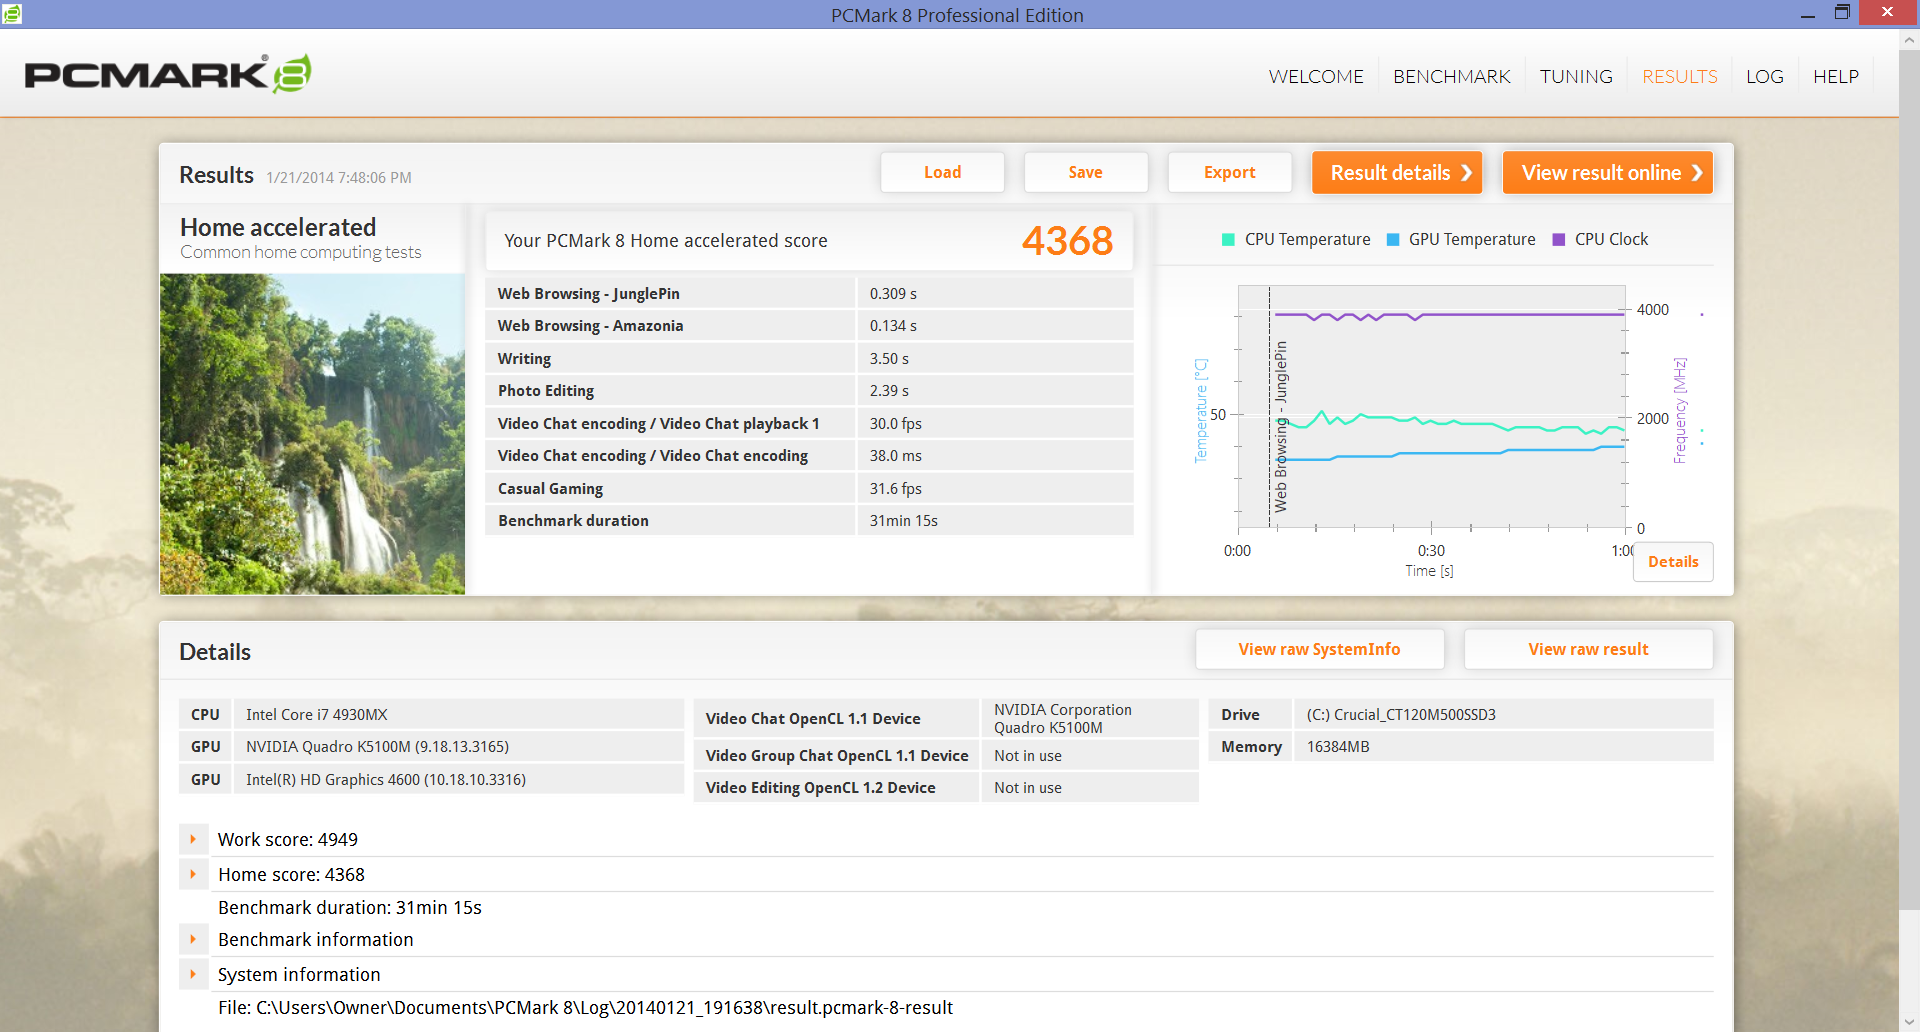Select the Video Chat playback 1 row
Image resolution: width=1920 pixels, height=1032 pixels.
(809, 423)
